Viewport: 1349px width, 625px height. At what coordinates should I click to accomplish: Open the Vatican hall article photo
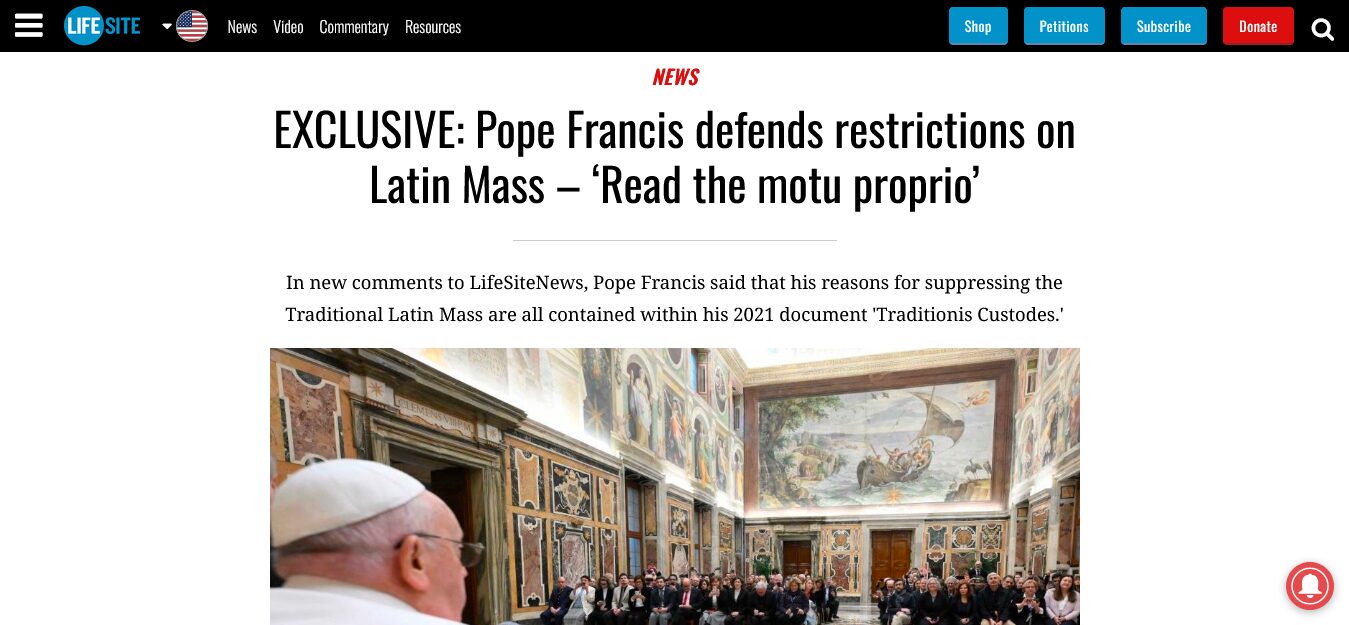click(675, 486)
